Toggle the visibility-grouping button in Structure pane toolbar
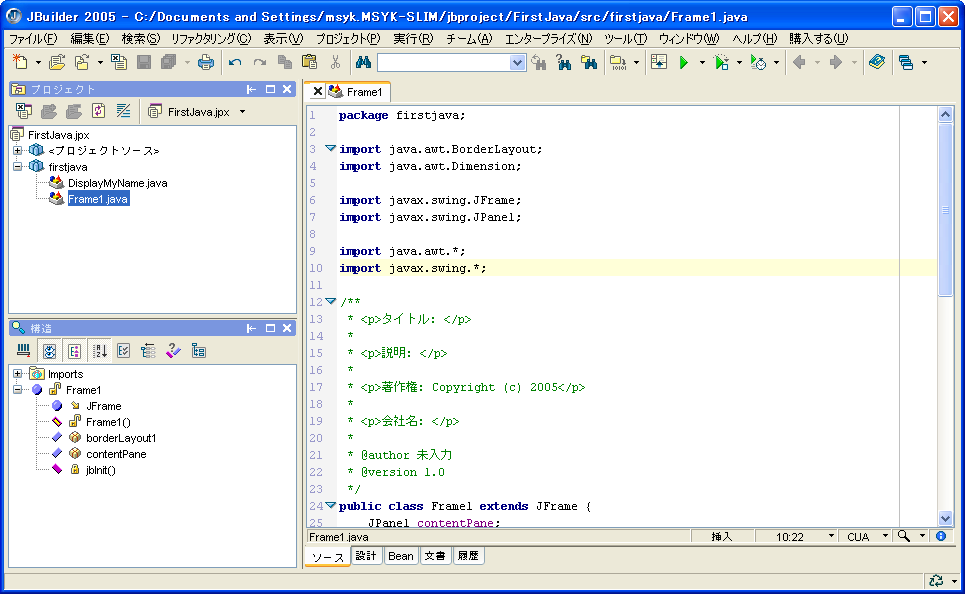 tap(74, 351)
